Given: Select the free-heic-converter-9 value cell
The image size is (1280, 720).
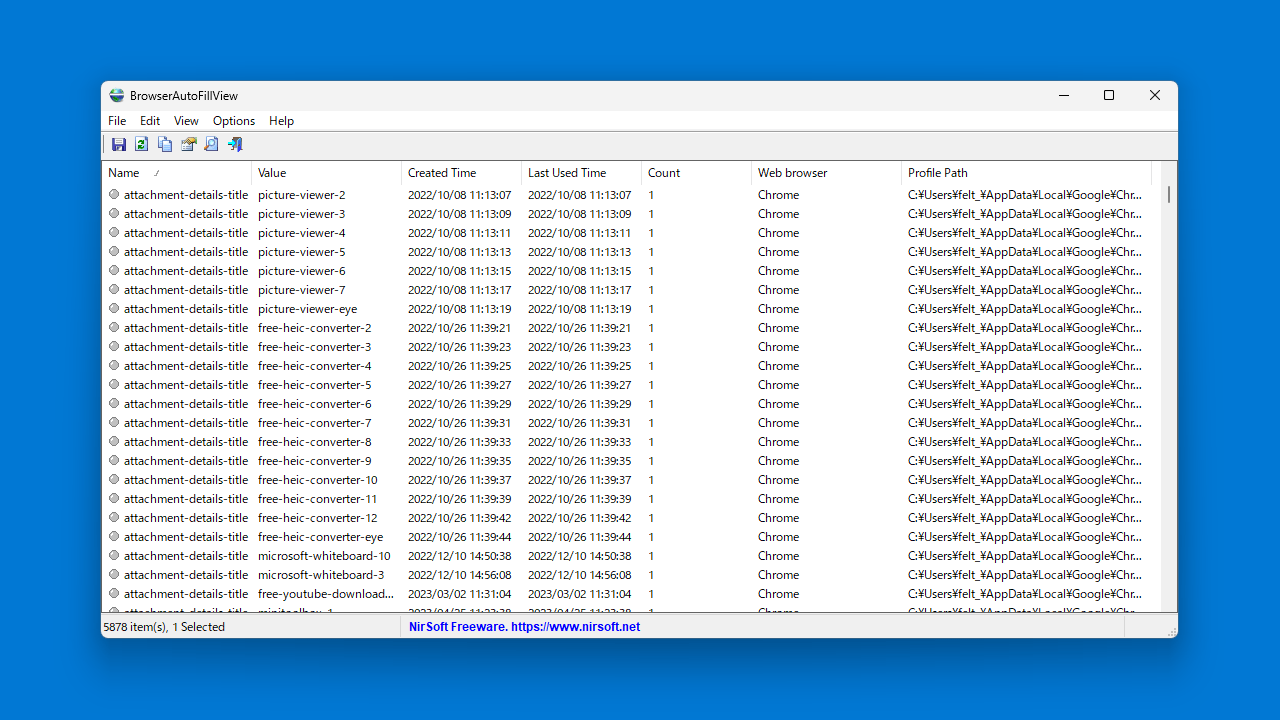Looking at the screenshot, I should (x=314, y=461).
